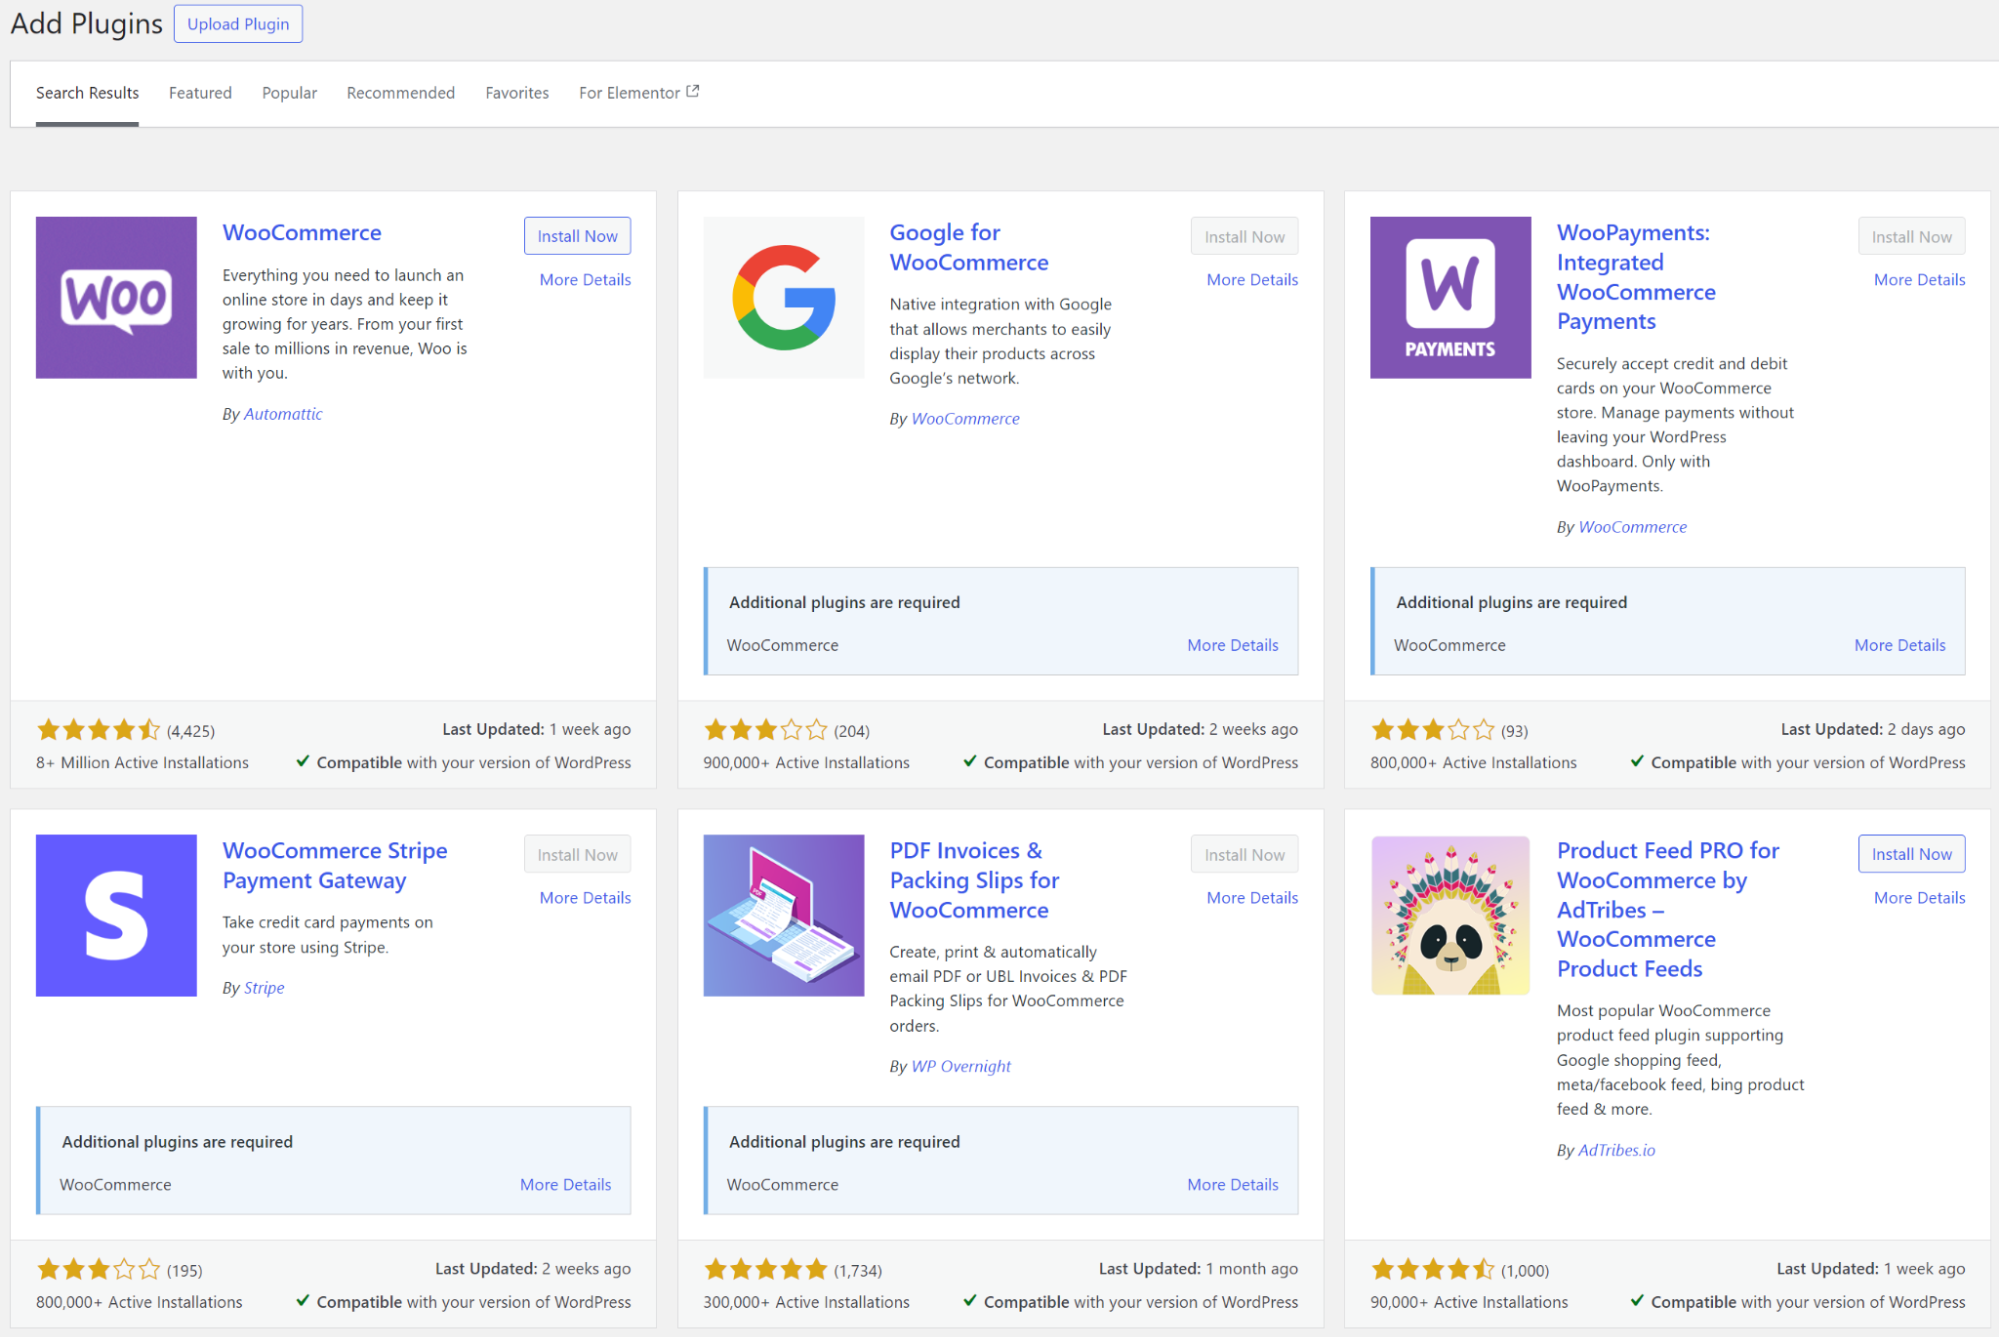Click the Google G logo icon
This screenshot has width=1999, height=1338.
tap(783, 297)
